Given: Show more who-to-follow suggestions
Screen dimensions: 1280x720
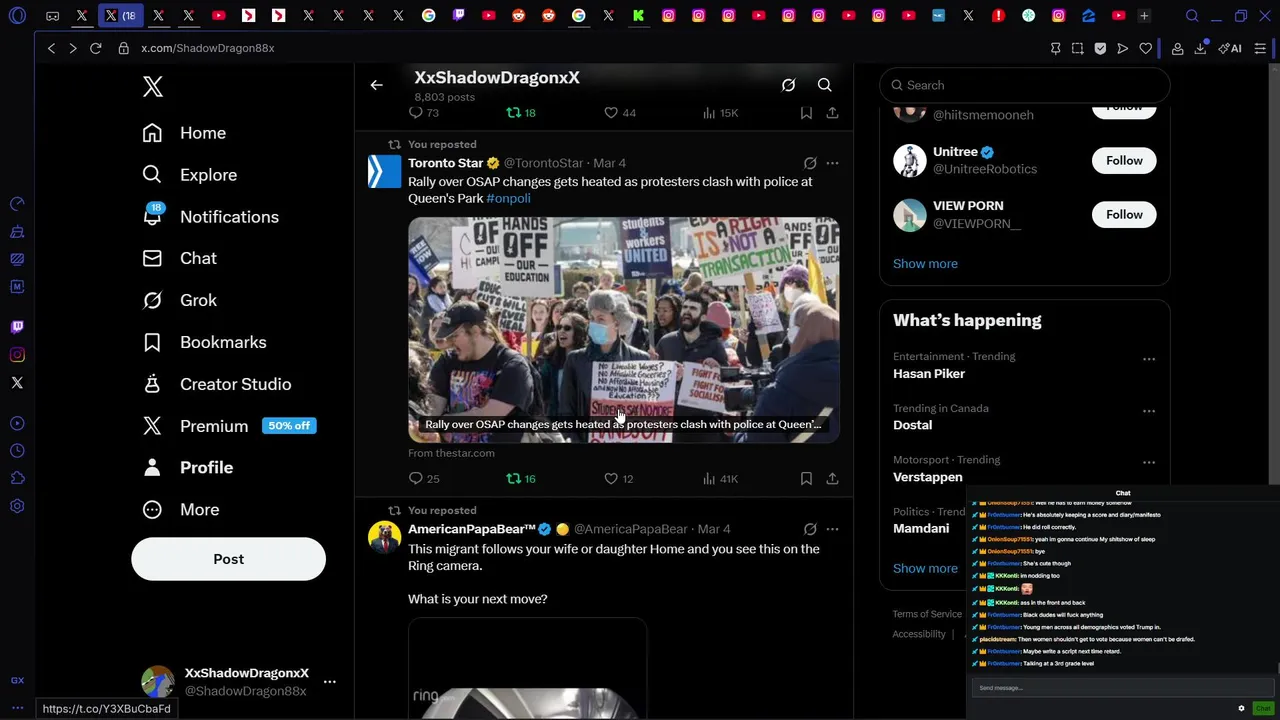Looking at the screenshot, I should coord(925,264).
